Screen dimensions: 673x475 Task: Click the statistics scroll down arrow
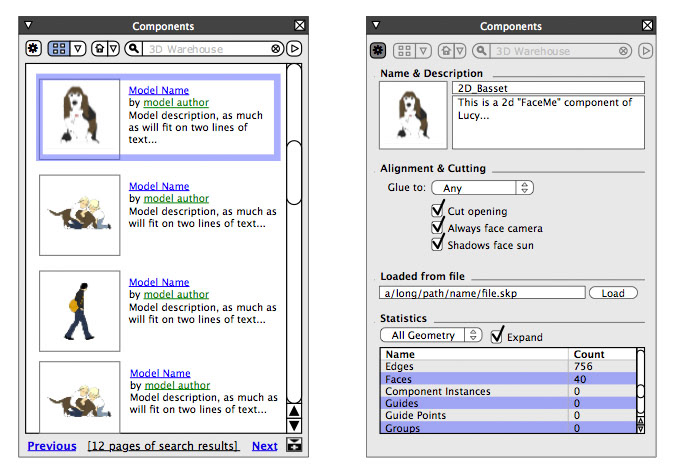coord(640,429)
